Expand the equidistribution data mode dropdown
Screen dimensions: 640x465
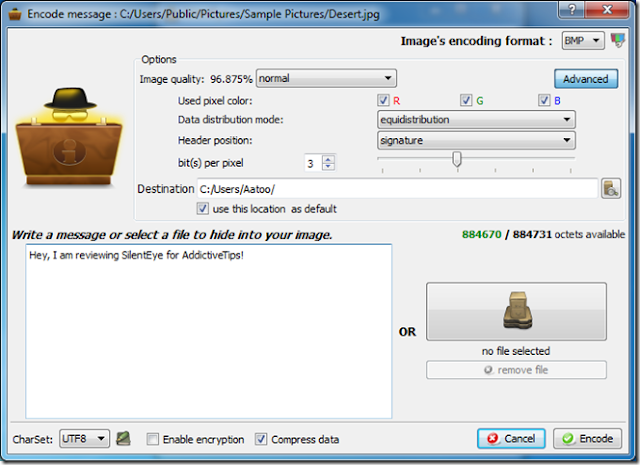[x=476, y=120]
